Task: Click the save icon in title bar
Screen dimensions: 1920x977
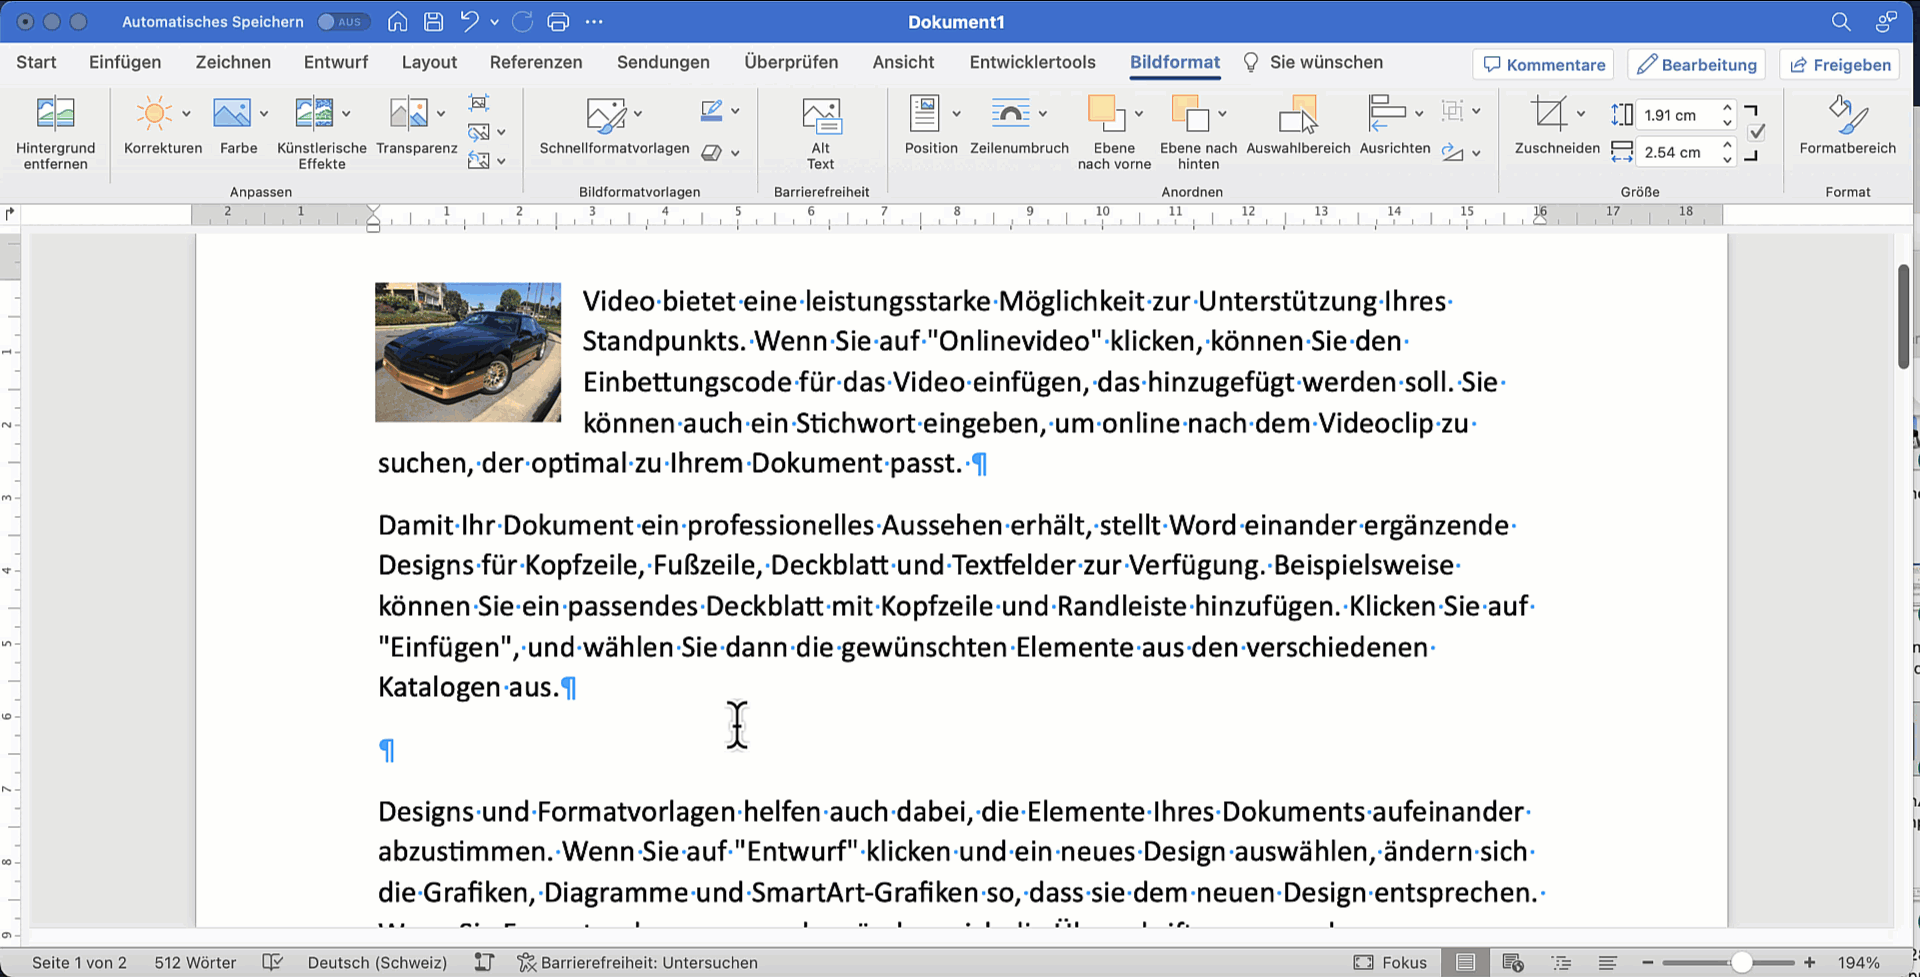Action: pos(434,22)
